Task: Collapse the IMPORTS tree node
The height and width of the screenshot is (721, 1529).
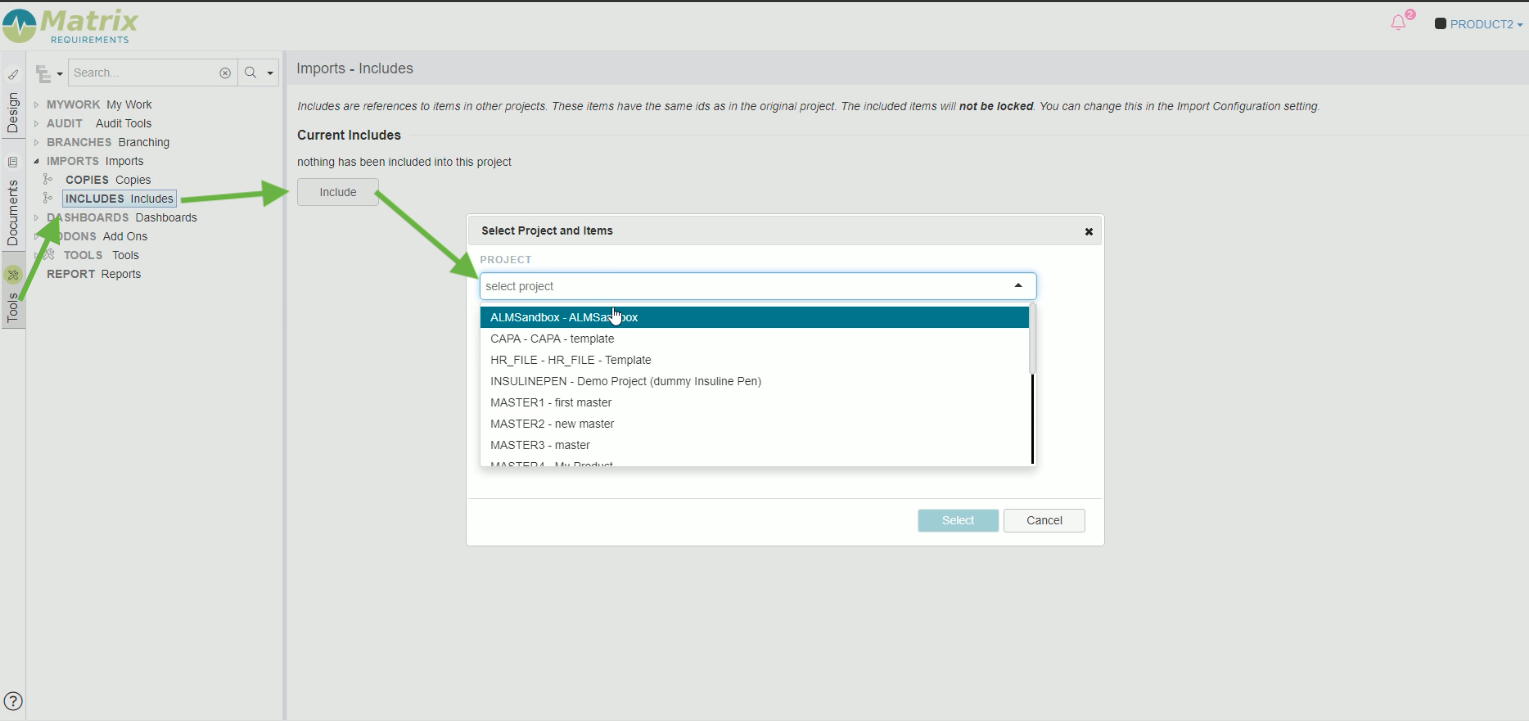Action: pyautogui.click(x=37, y=161)
